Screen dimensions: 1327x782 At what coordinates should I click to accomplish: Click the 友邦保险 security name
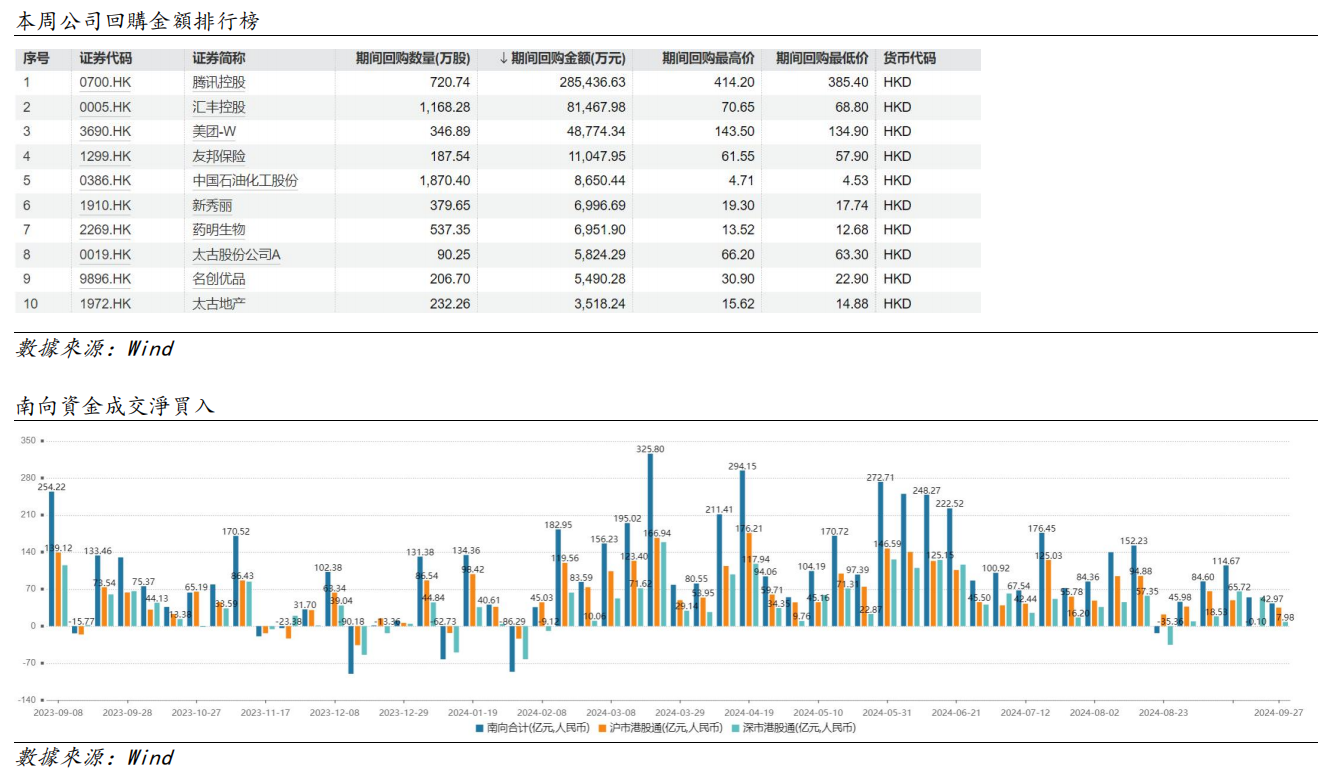click(x=219, y=156)
